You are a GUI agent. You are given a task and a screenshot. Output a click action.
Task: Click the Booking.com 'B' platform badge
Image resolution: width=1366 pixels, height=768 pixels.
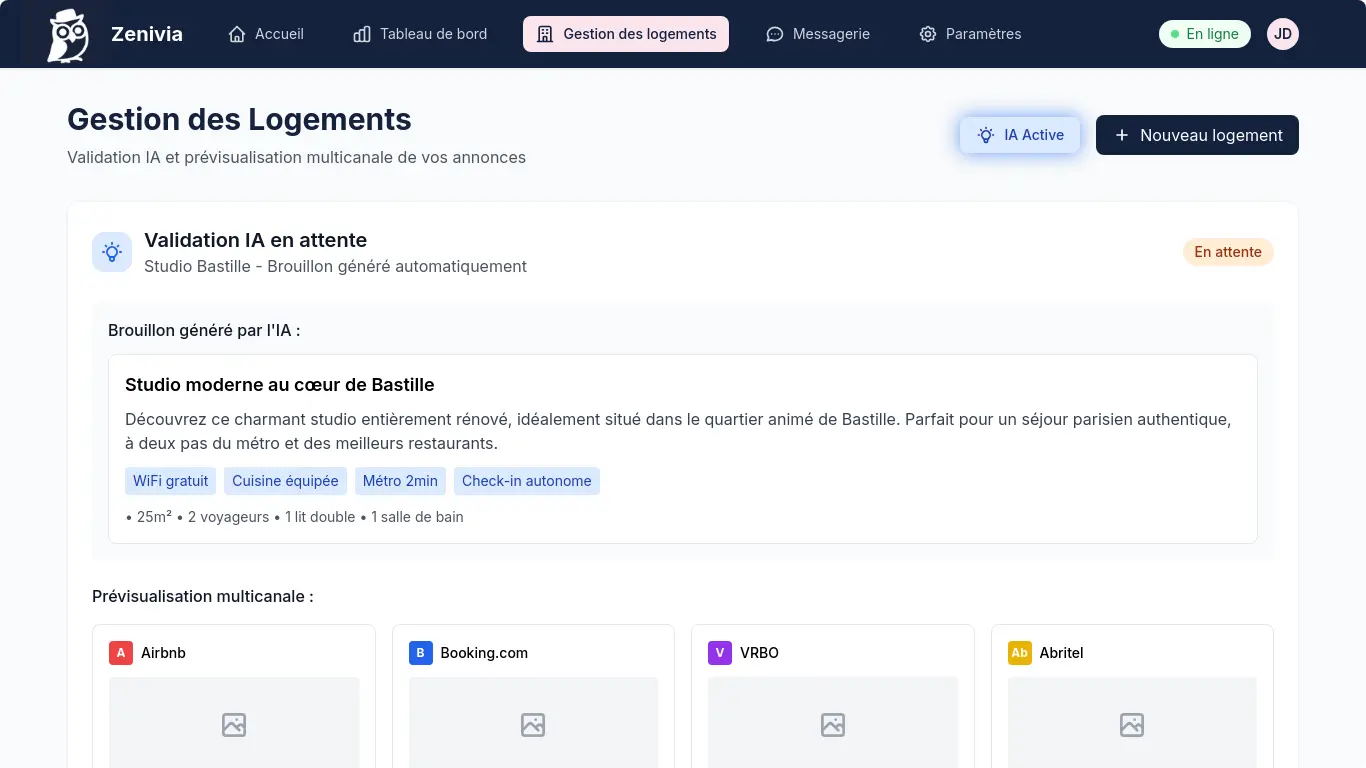pos(420,652)
